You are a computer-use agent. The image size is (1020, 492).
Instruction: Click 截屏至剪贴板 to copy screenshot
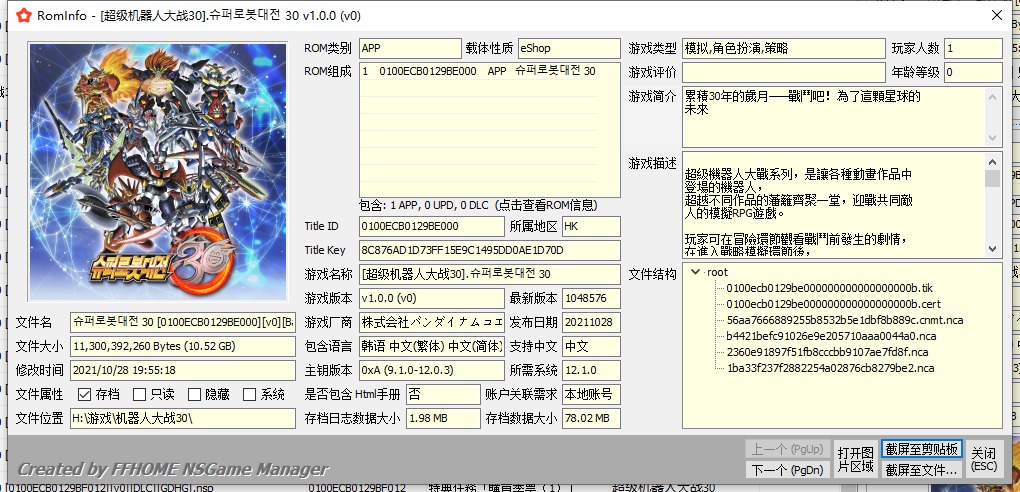921,449
